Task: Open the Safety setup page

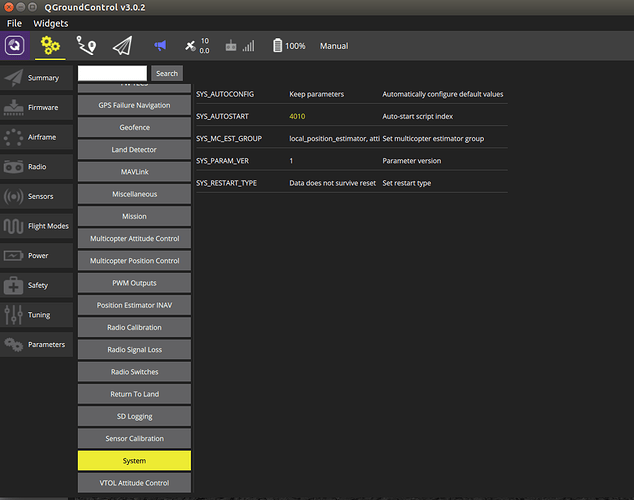Action: (36, 285)
